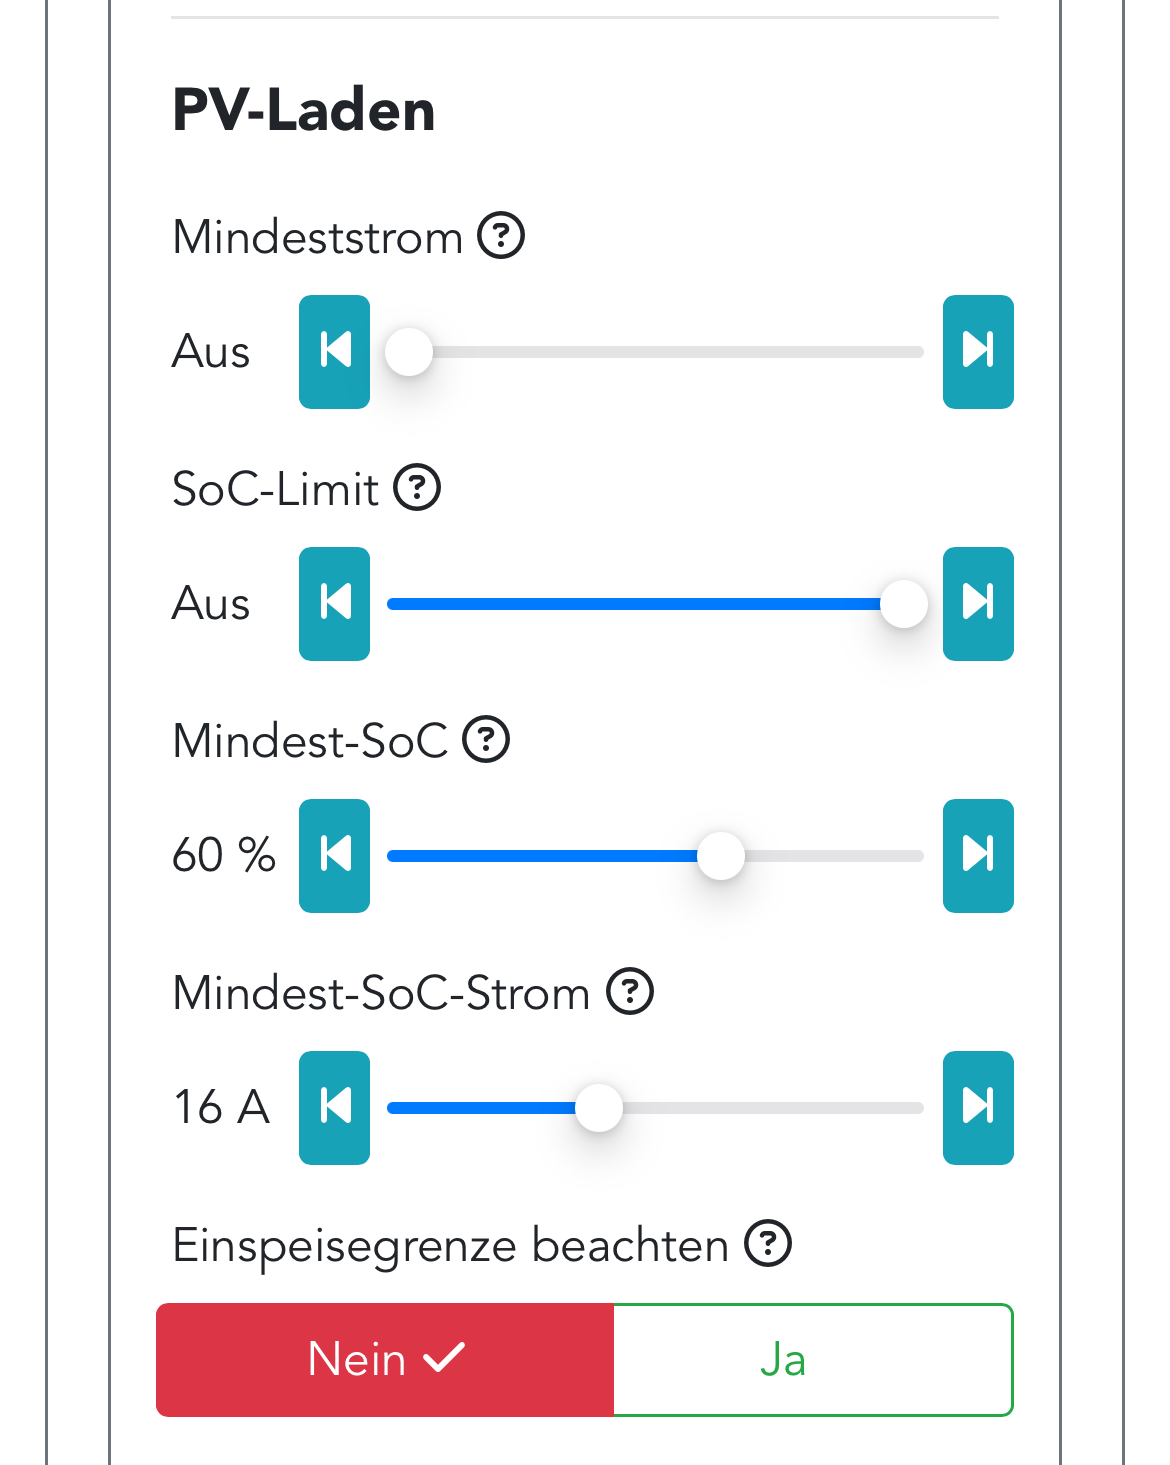The image size is (1170, 1465).
Task: Show Mindest-SoC help tooltip
Action: tap(486, 740)
